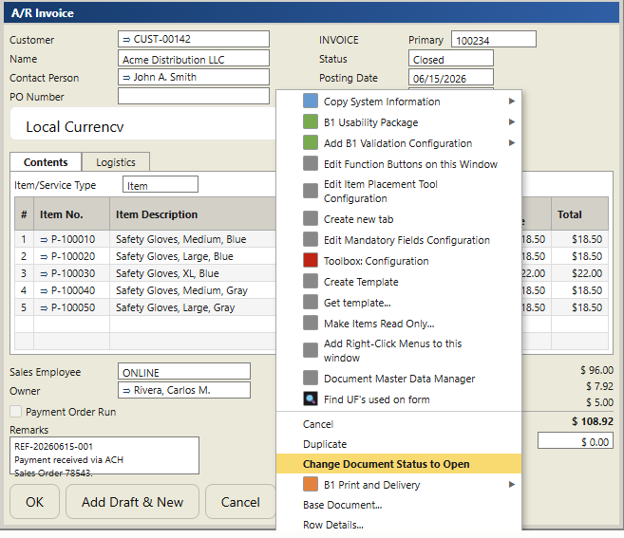Click the OK button

tap(35, 502)
